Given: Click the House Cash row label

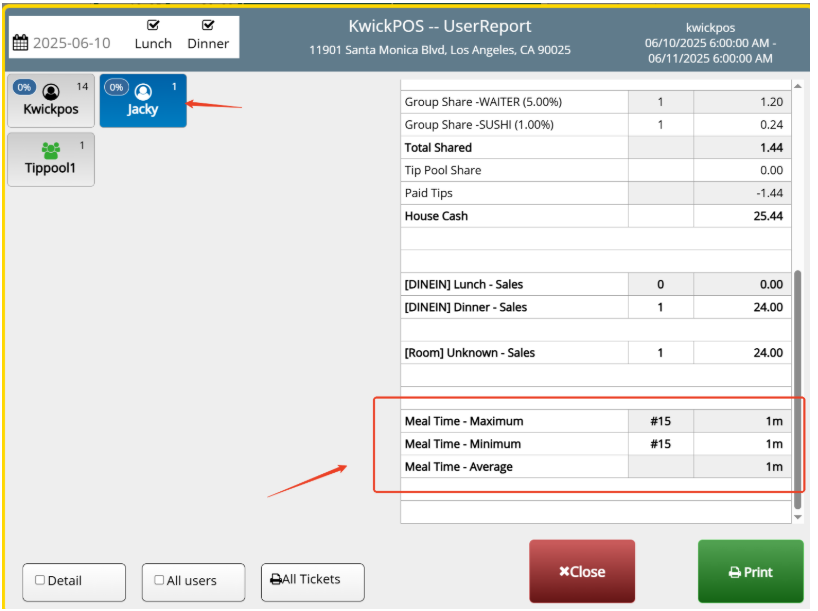Looking at the screenshot, I should click(436, 216).
